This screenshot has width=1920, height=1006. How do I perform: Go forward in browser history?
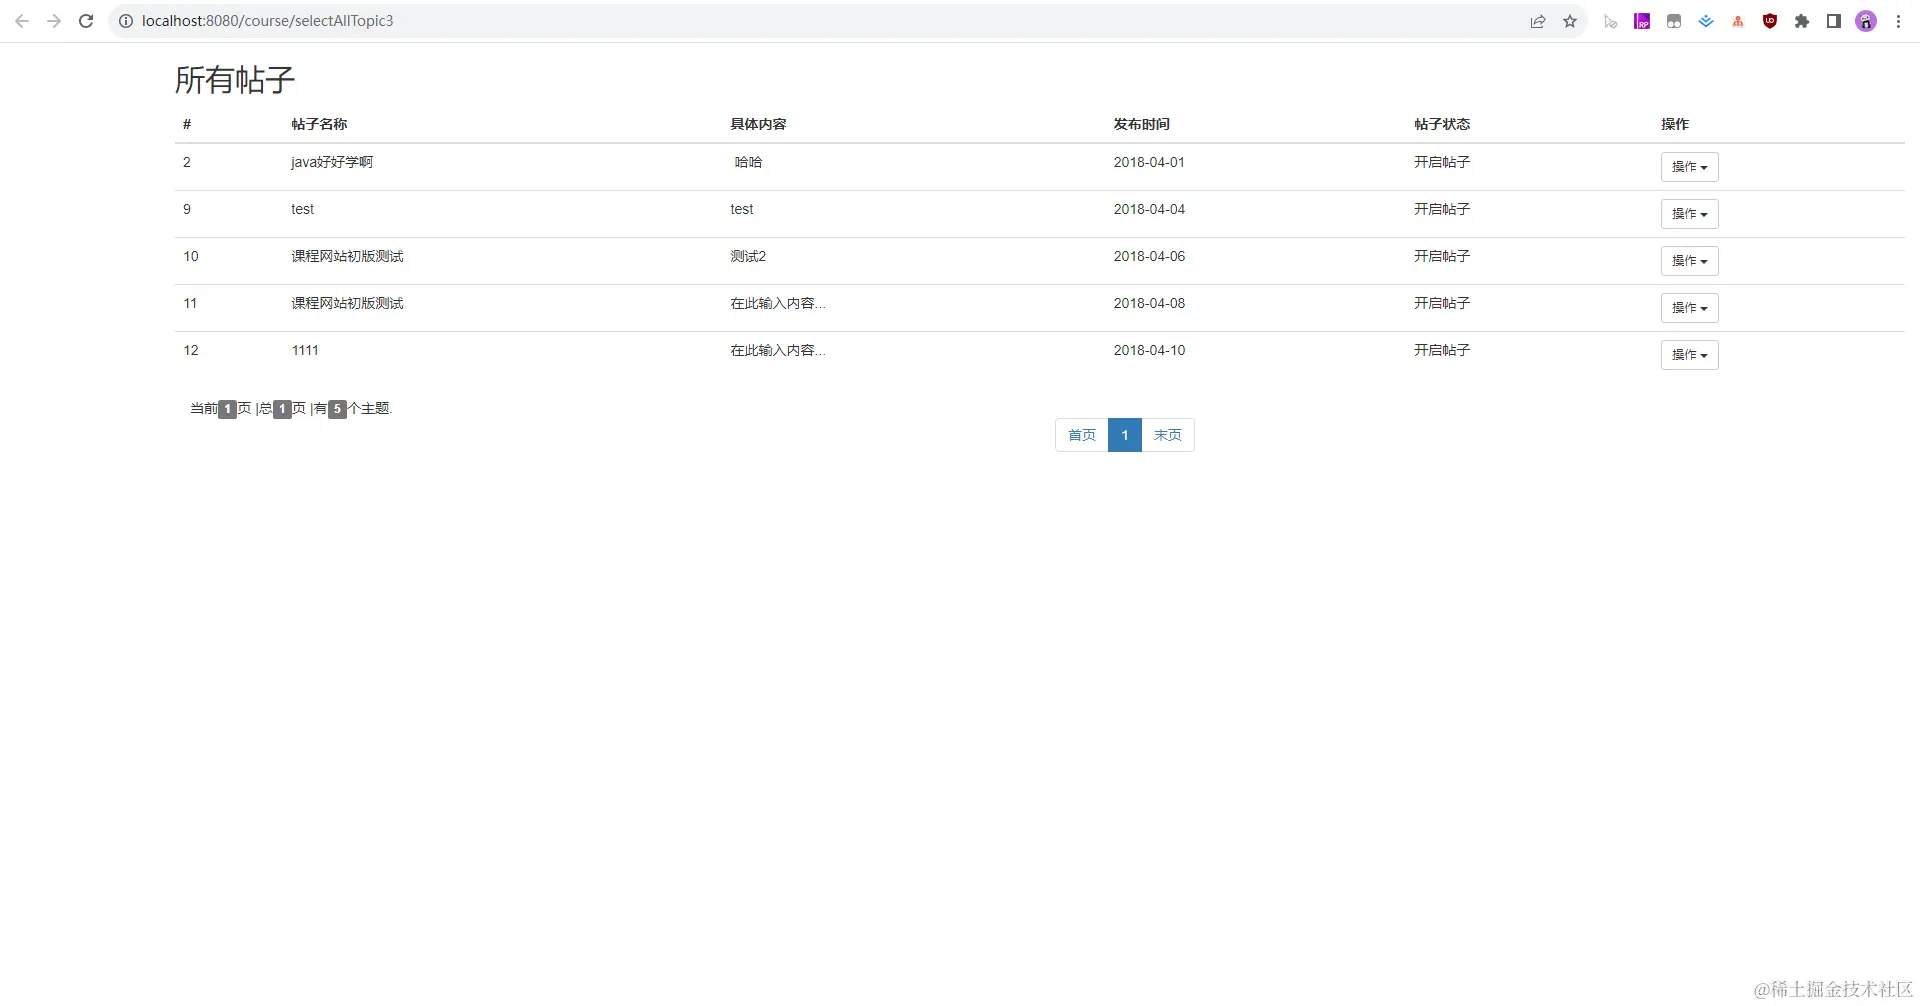pyautogui.click(x=54, y=21)
